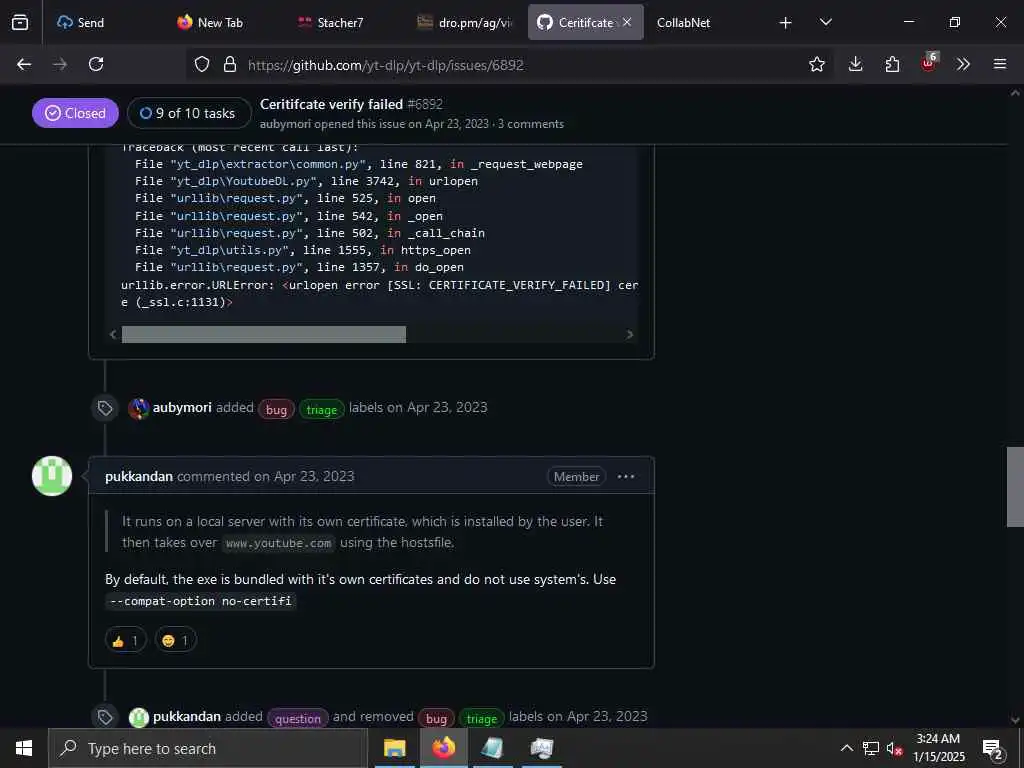
Task: Focus the GitHub issue URL address bar
Action: [509, 65]
